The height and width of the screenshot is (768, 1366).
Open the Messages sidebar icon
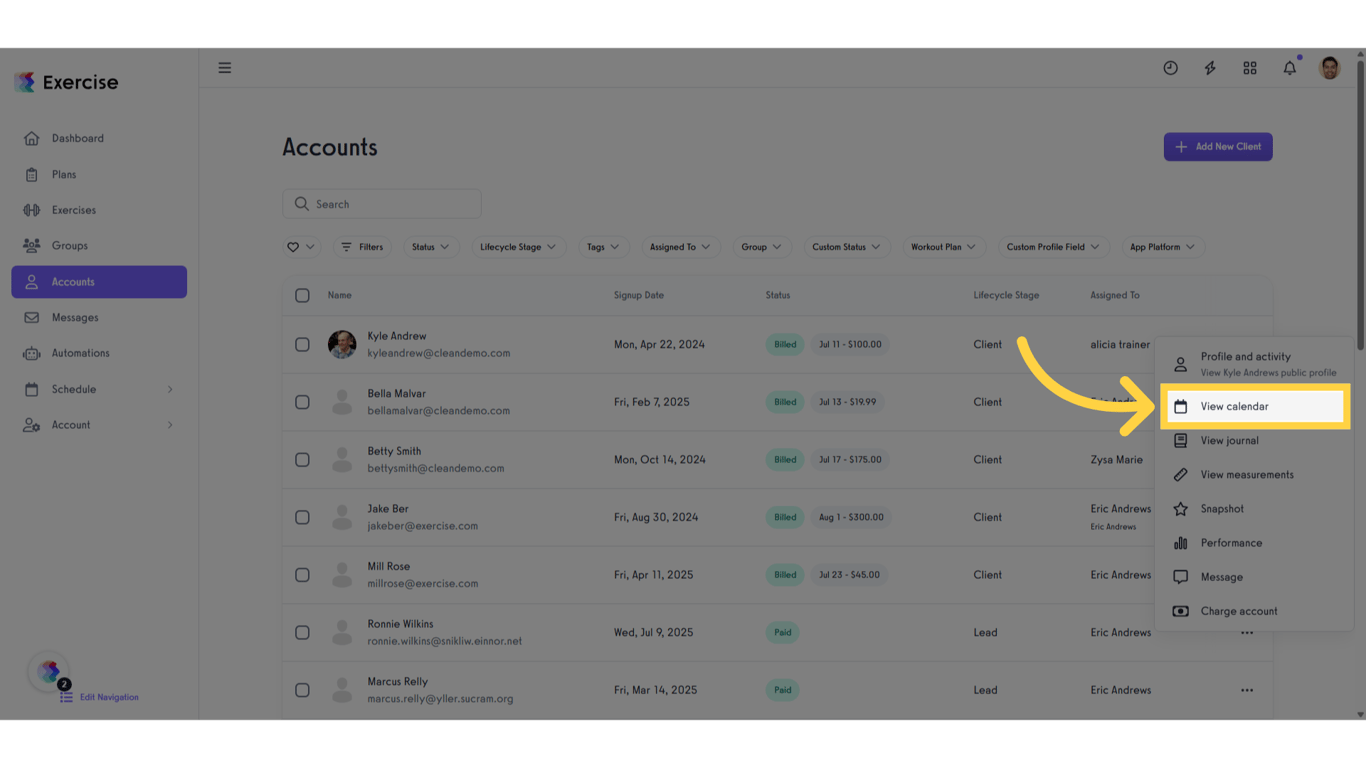(x=34, y=317)
